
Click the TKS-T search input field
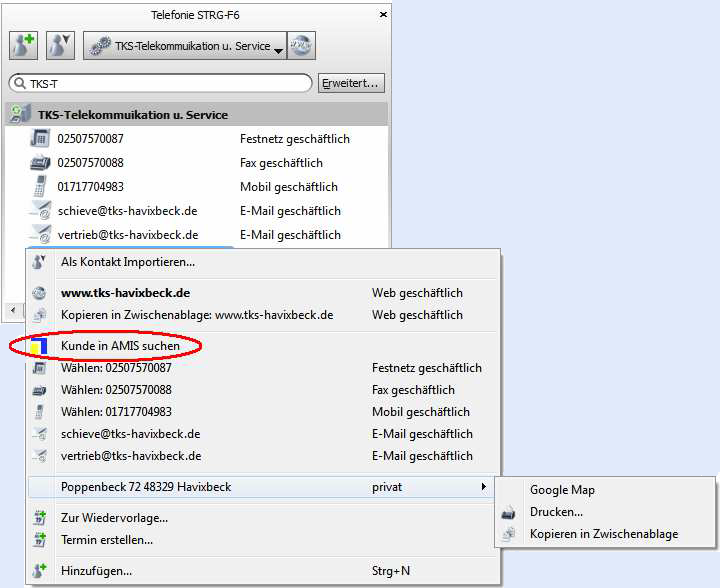[160, 84]
